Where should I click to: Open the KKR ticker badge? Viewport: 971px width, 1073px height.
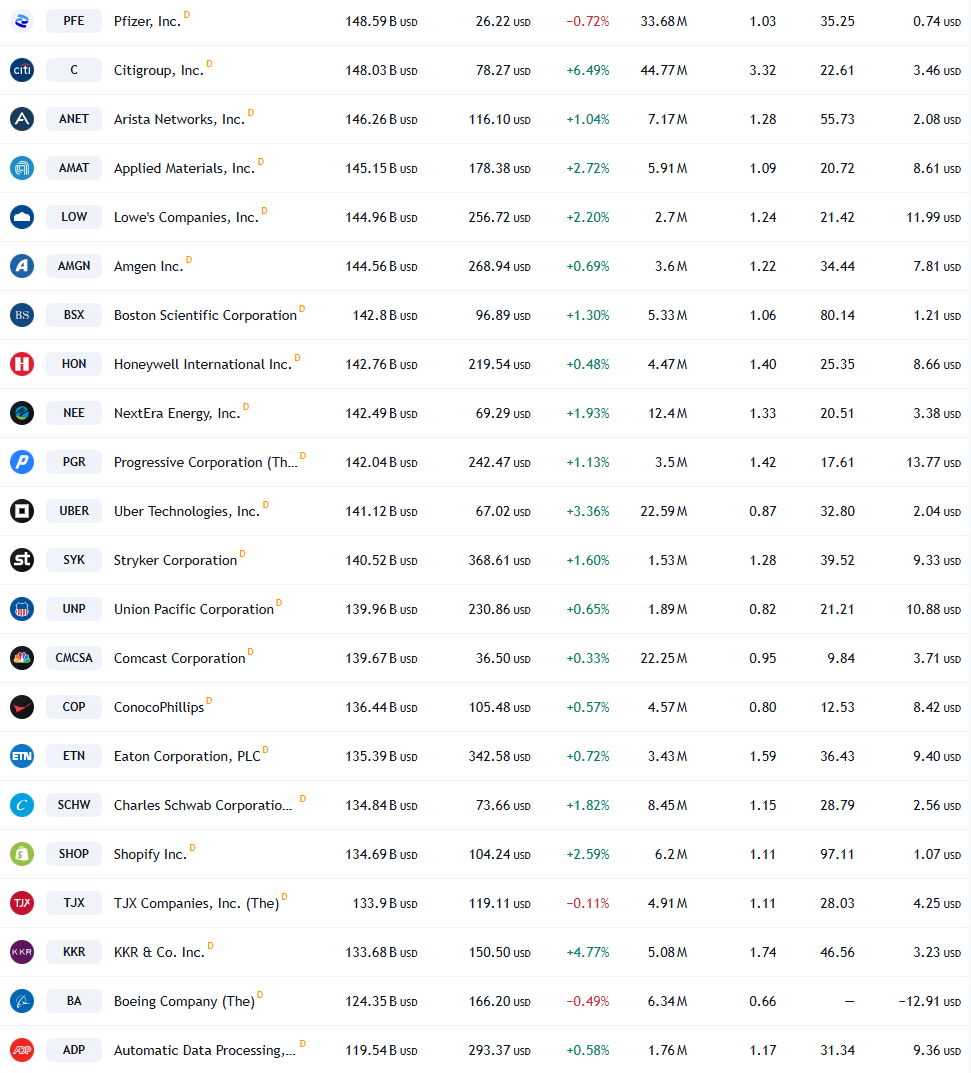point(74,952)
